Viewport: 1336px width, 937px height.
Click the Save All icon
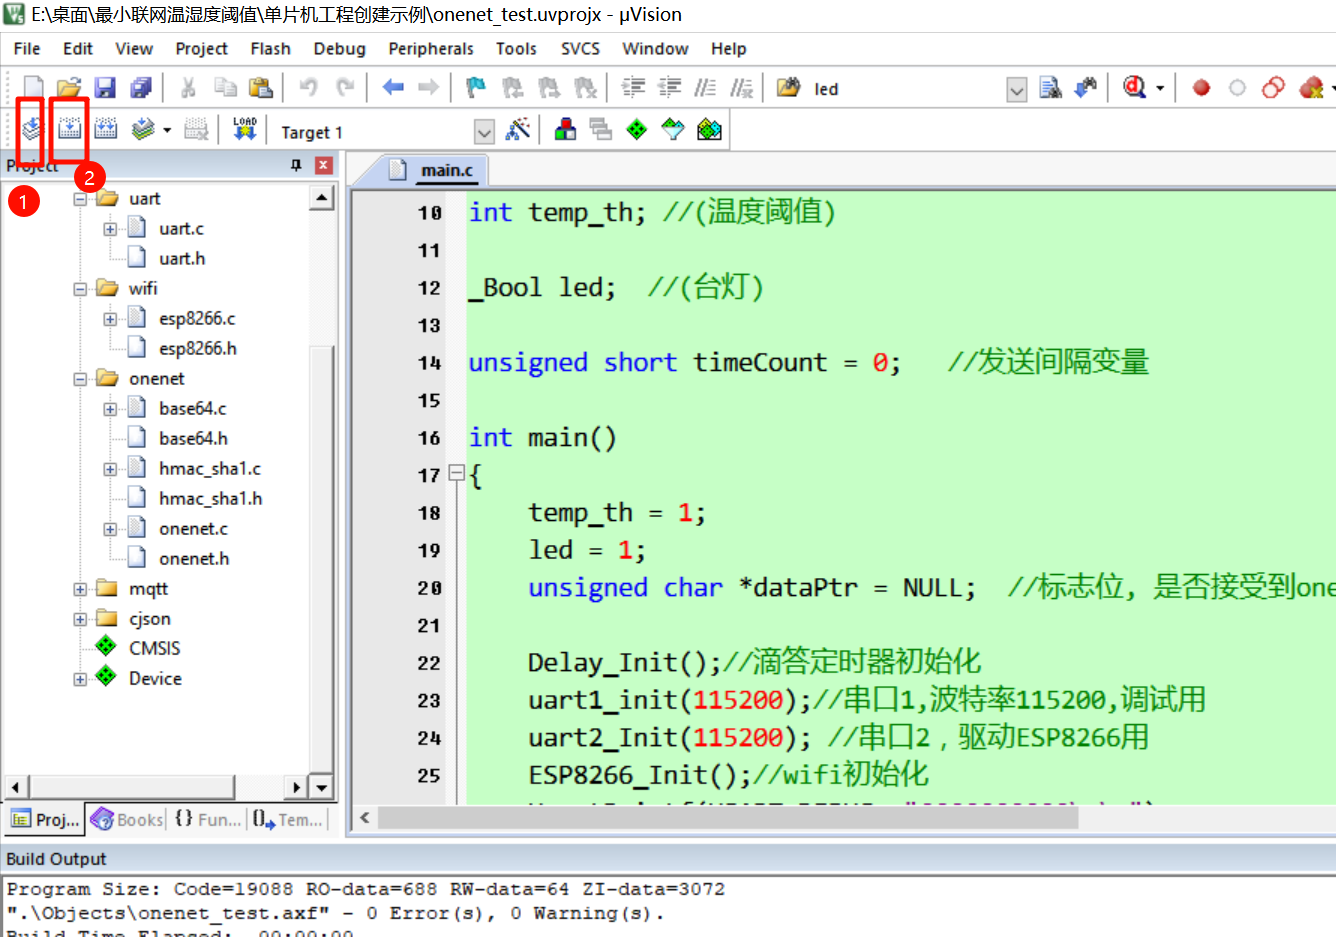point(141,88)
